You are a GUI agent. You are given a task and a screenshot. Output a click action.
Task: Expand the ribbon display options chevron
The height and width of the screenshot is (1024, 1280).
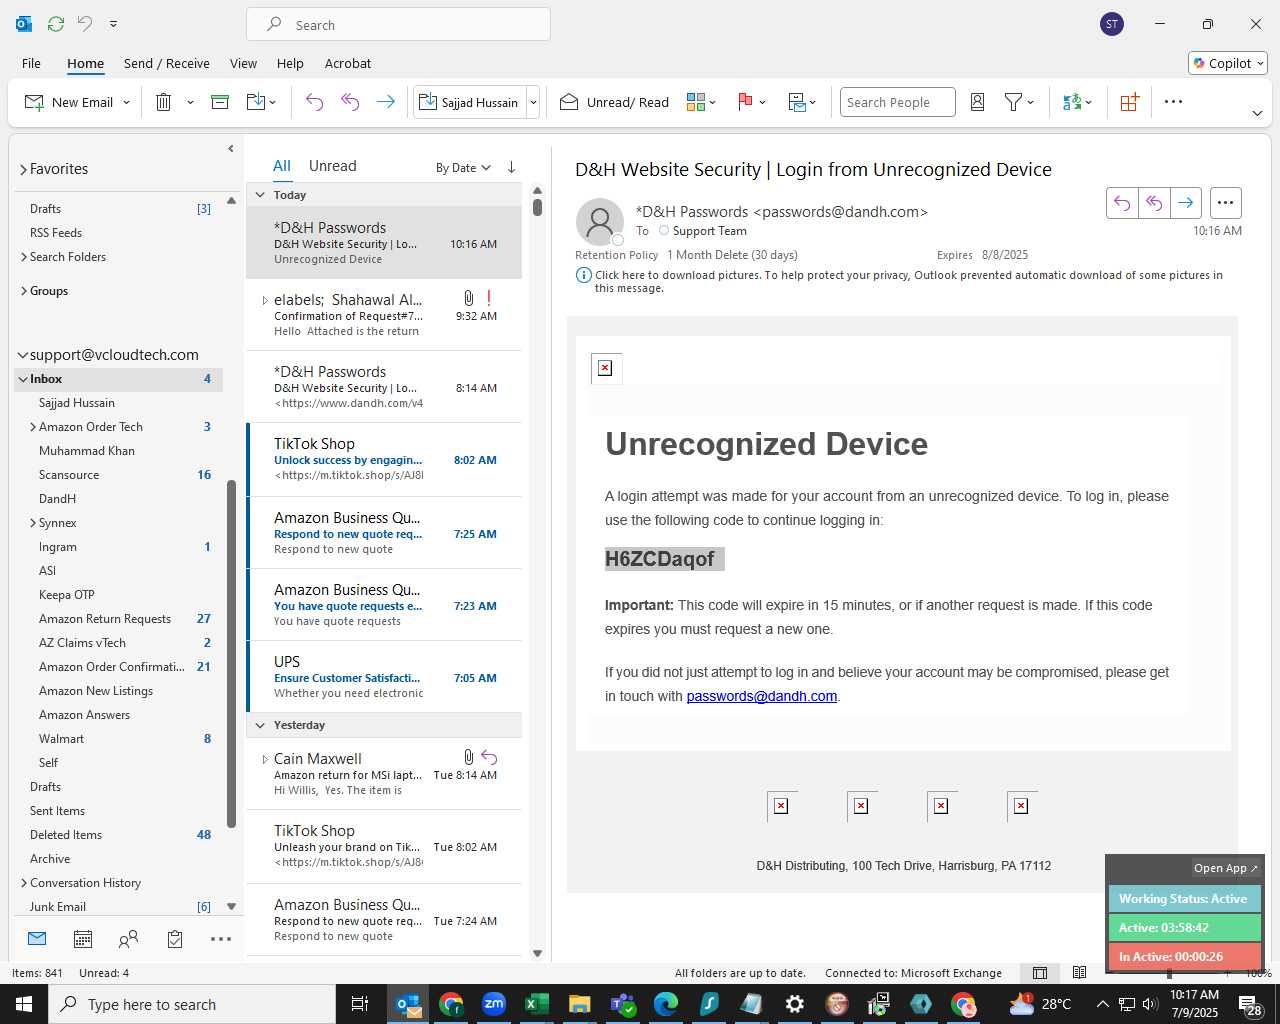click(1257, 113)
